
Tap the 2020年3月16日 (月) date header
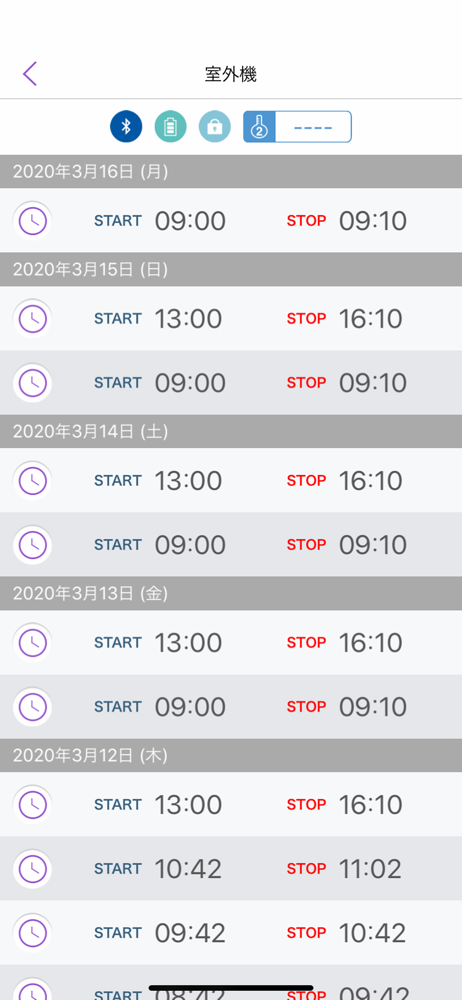(x=231, y=172)
